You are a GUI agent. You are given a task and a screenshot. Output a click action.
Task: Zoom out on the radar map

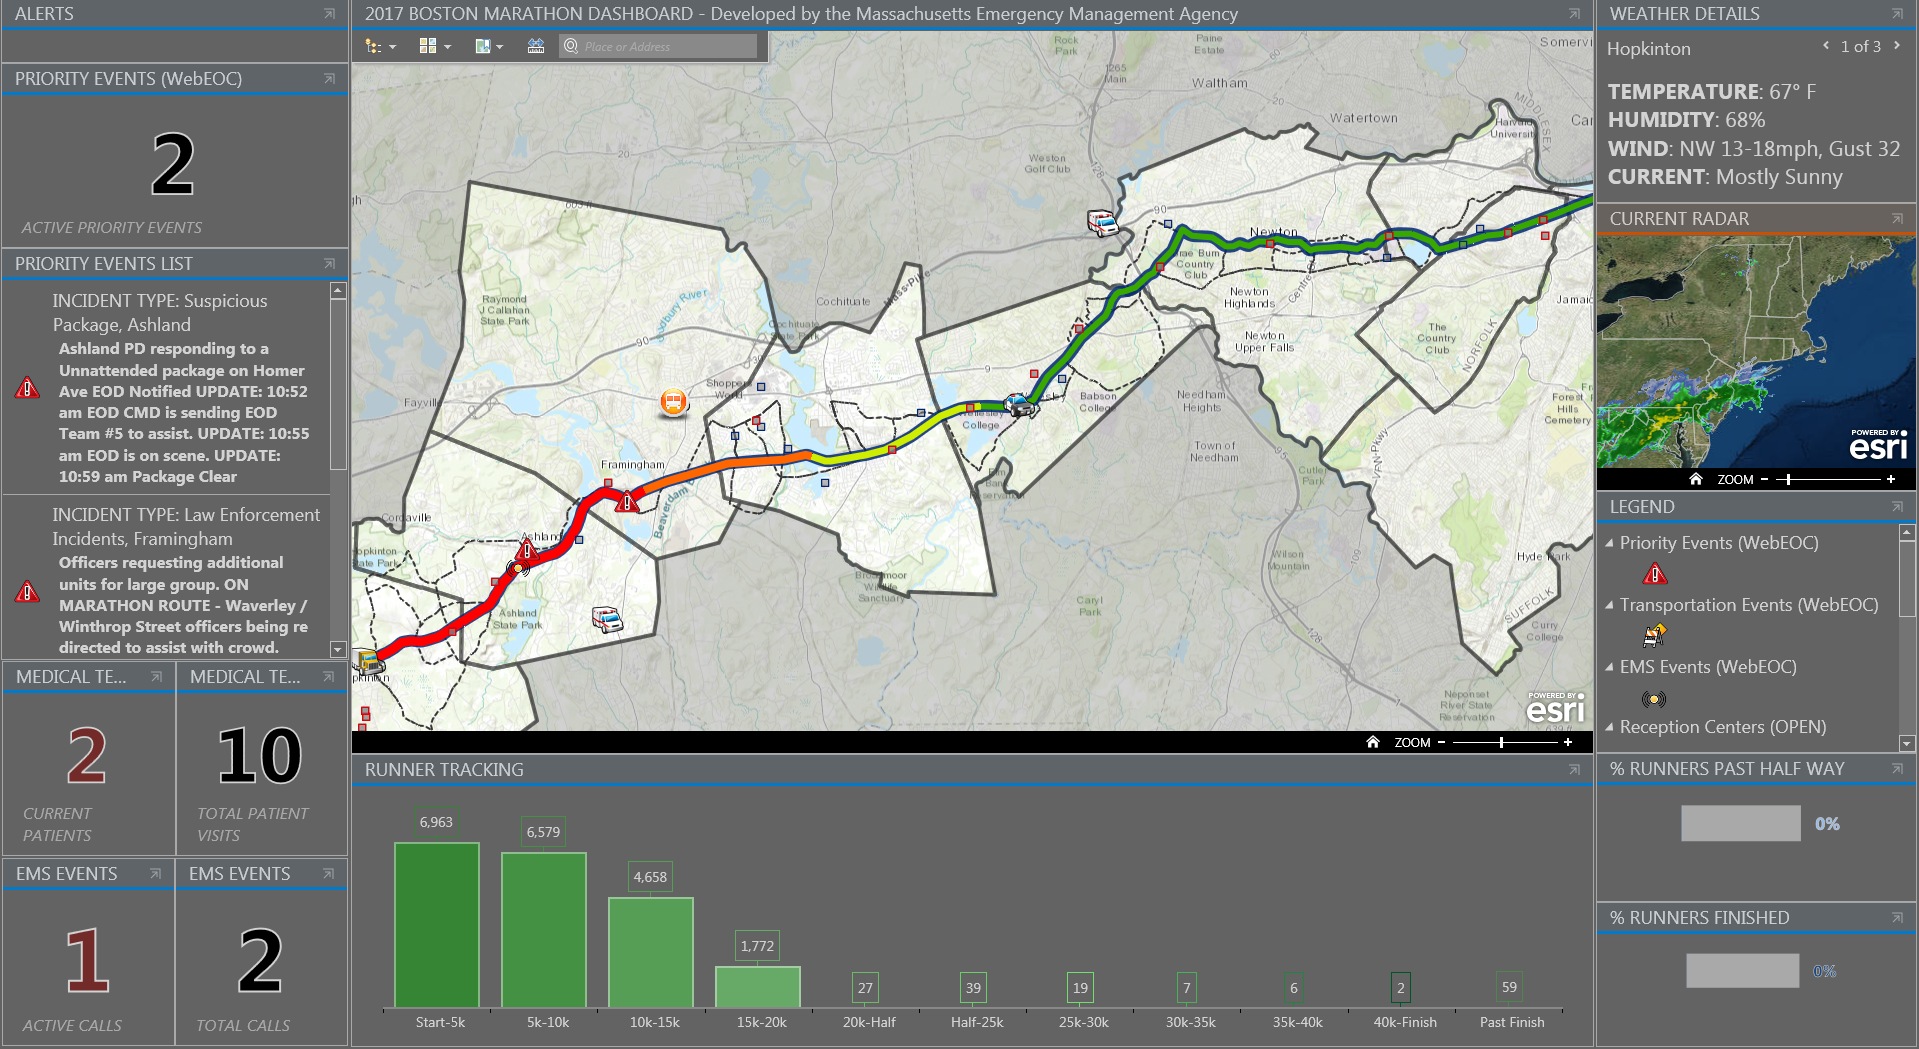pyautogui.click(x=1764, y=479)
